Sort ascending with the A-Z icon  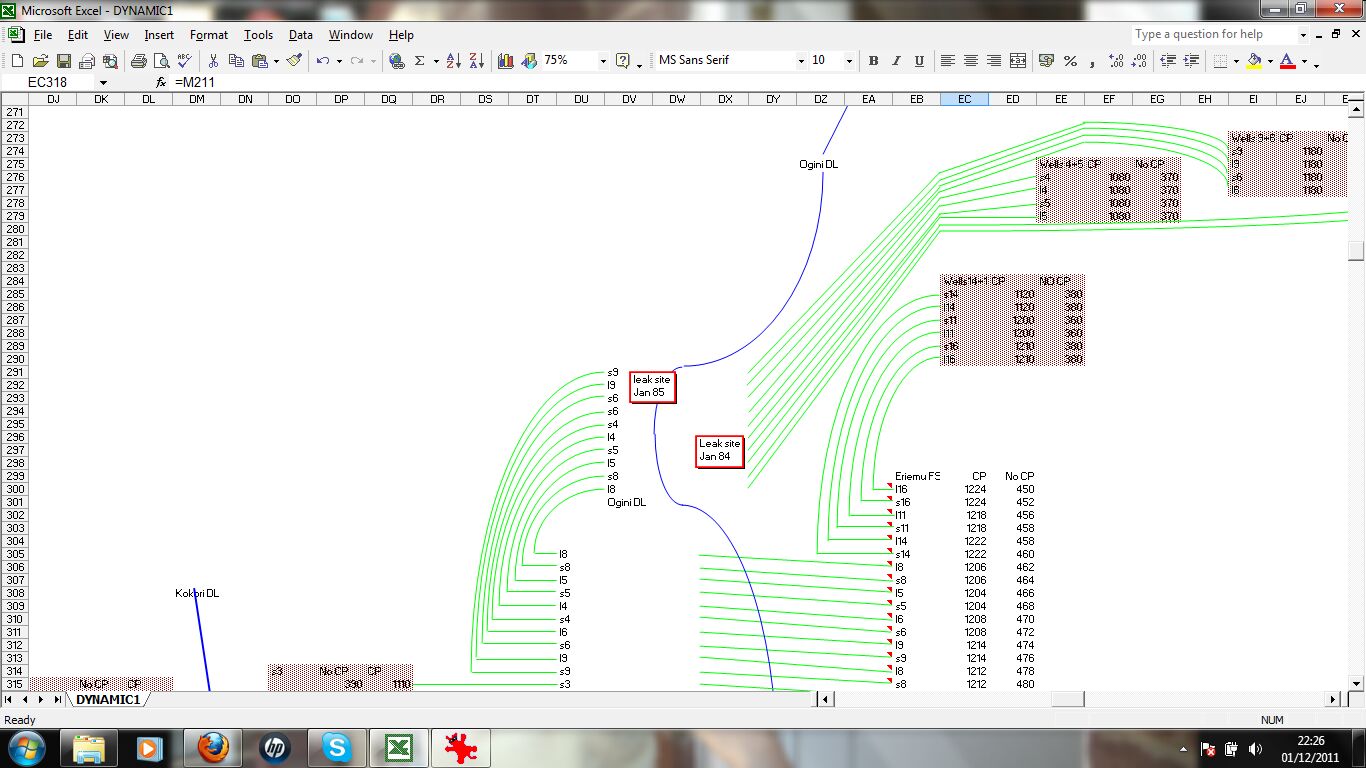[454, 61]
